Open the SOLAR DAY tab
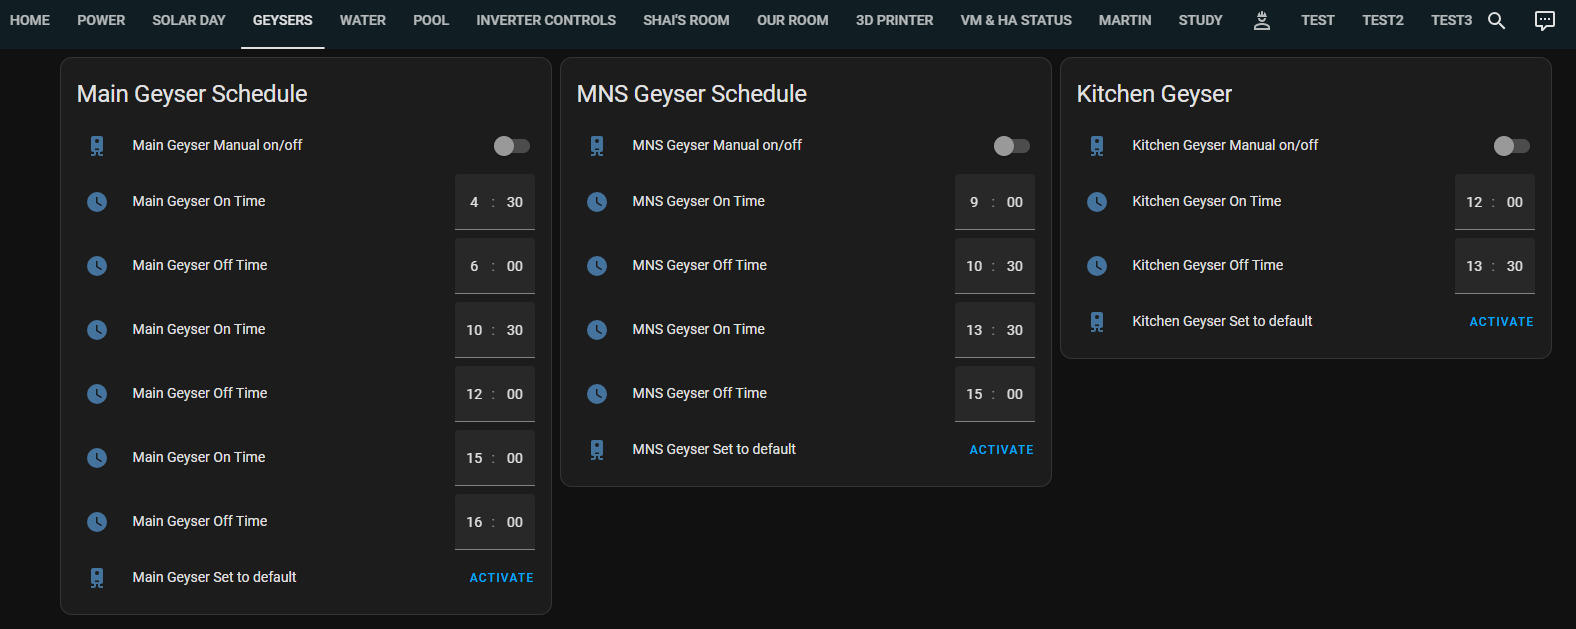 point(189,20)
